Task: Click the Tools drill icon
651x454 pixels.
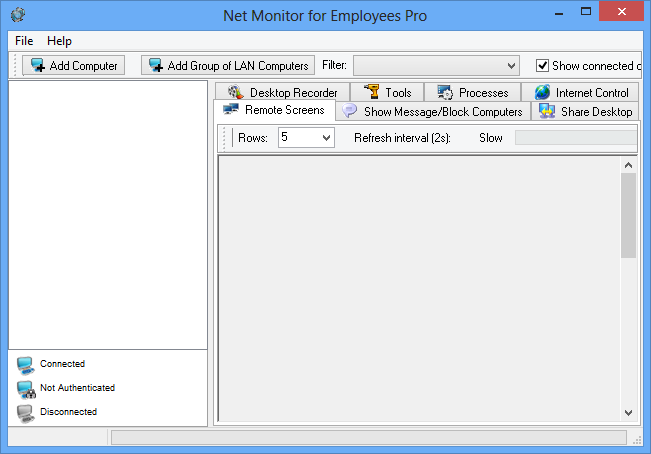Action: 372,91
